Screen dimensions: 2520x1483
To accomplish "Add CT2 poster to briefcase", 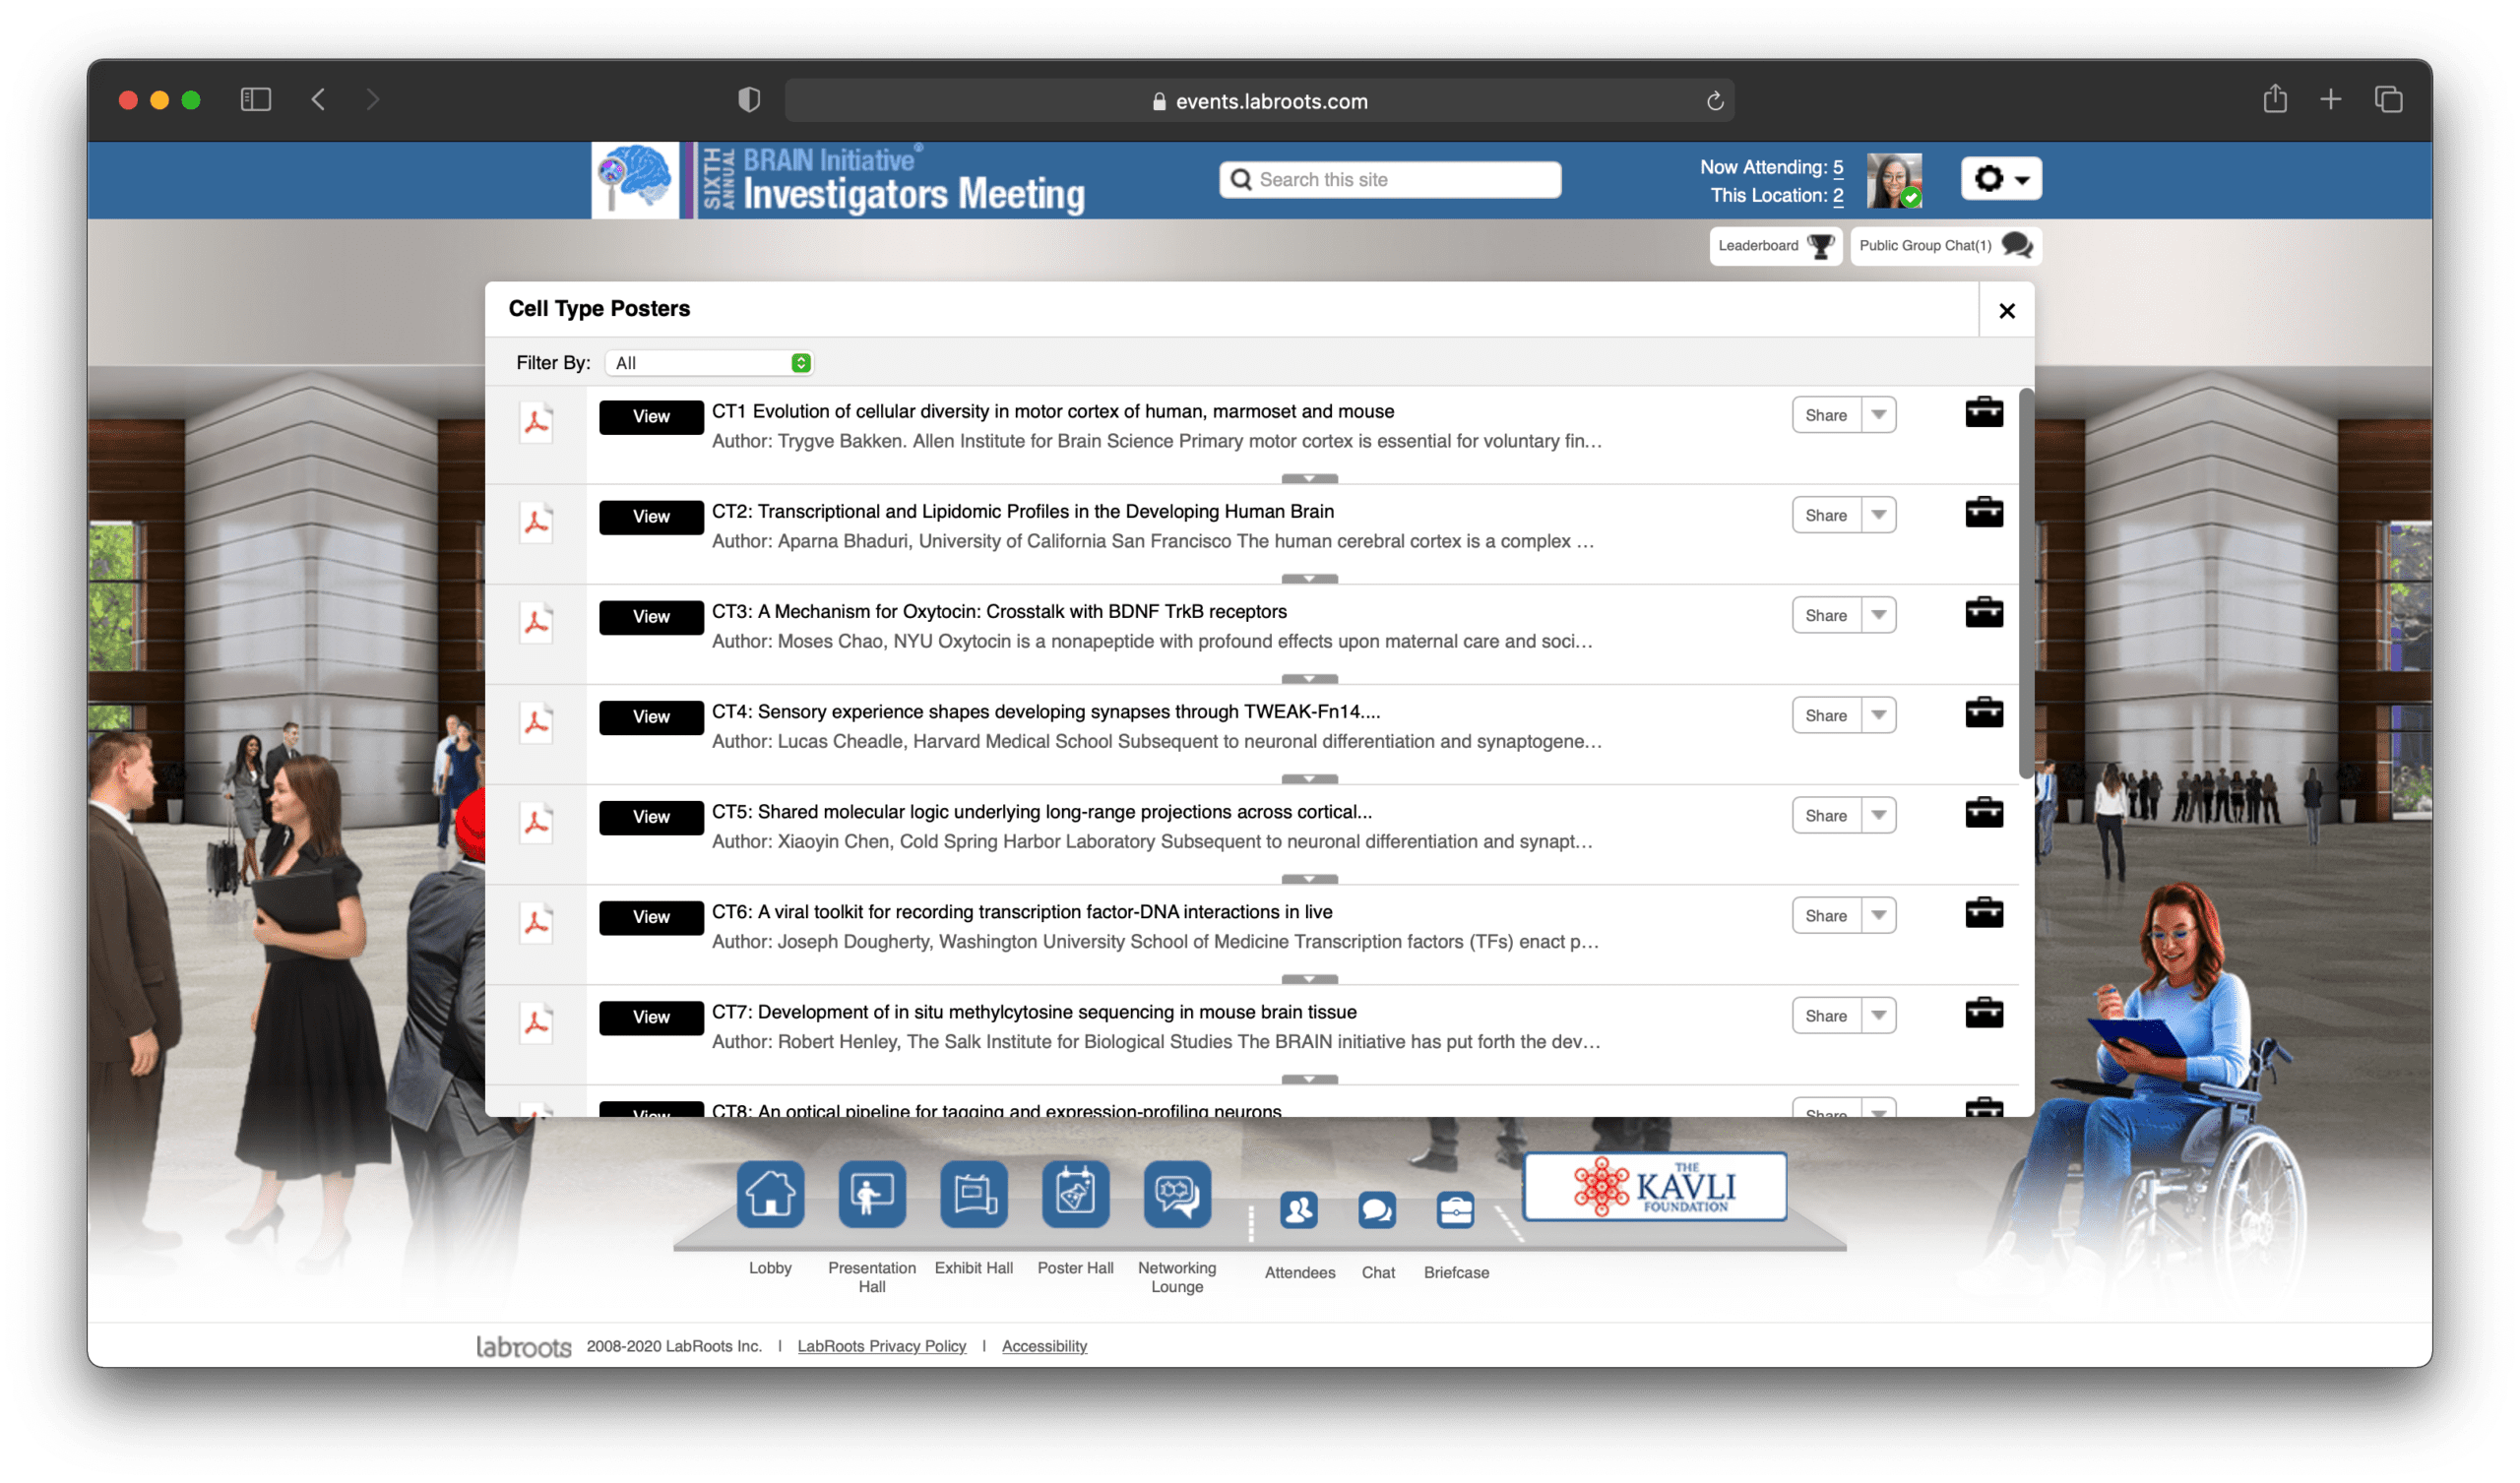I will [x=1984, y=512].
